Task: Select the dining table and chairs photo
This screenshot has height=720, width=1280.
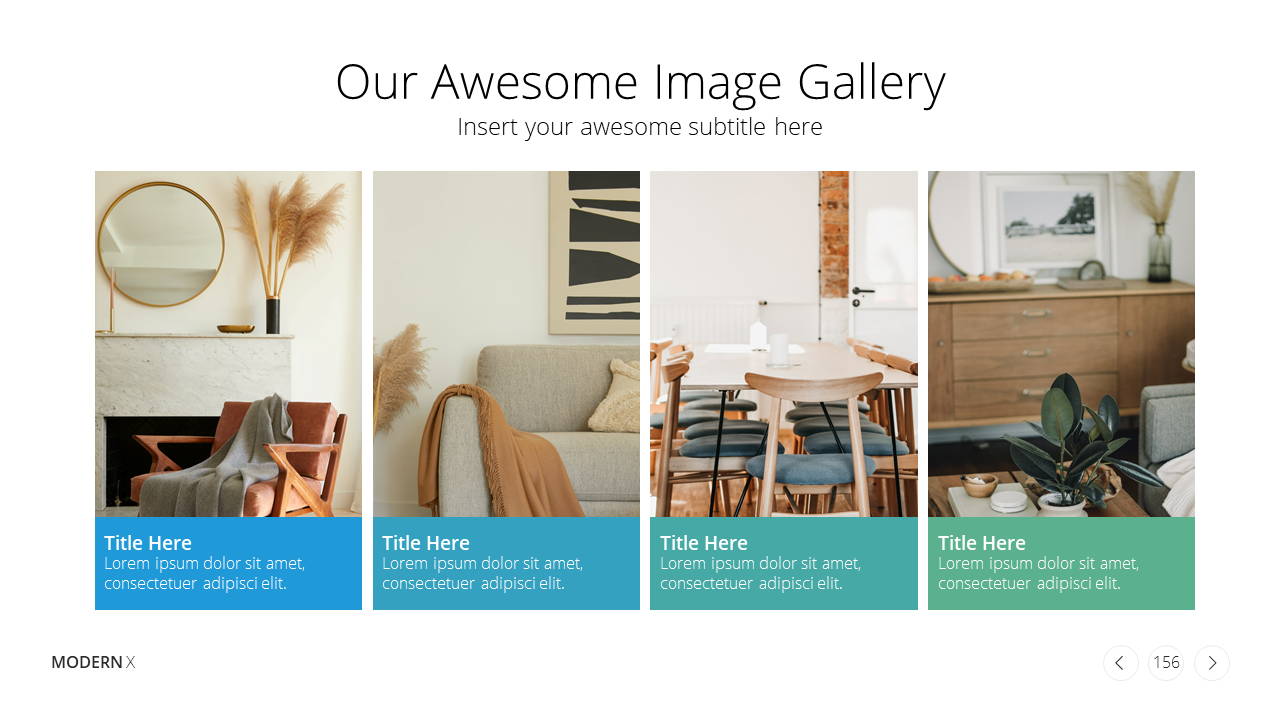Action: pos(784,344)
